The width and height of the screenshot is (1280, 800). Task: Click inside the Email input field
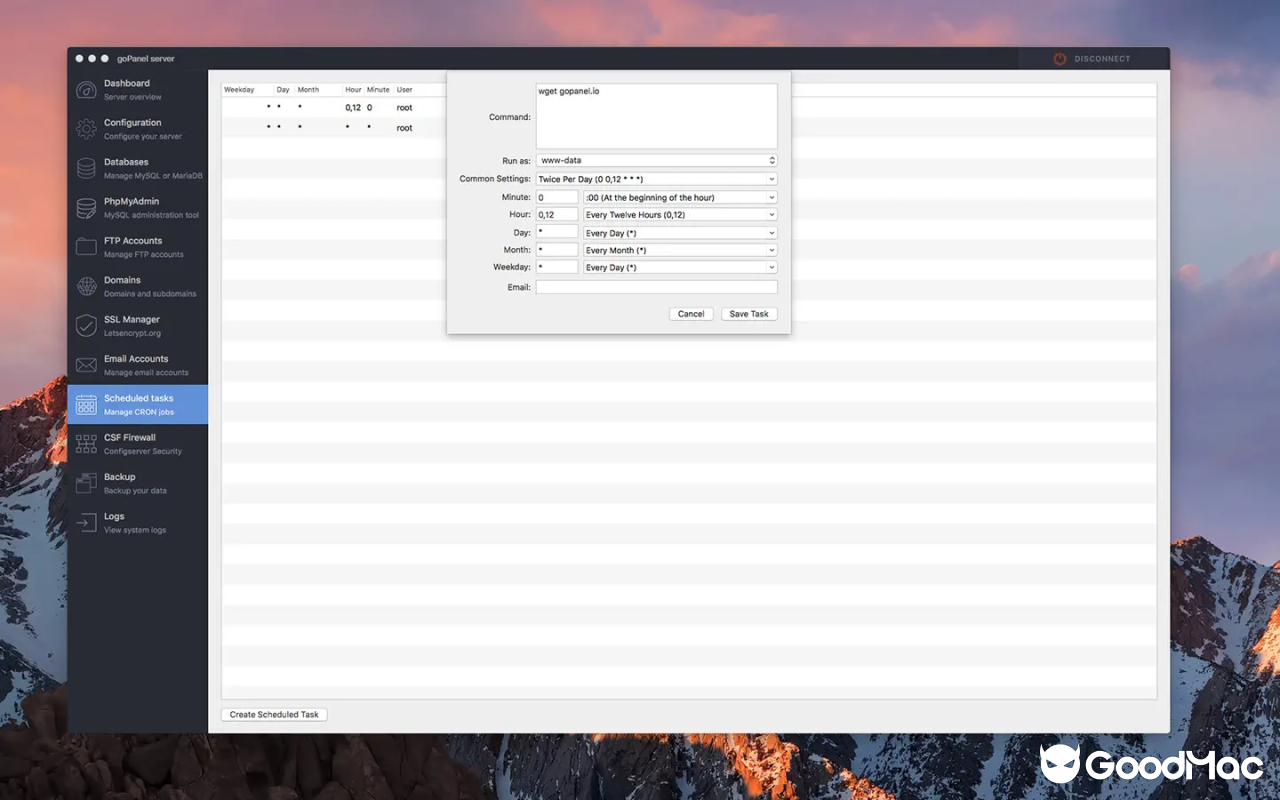(x=656, y=286)
